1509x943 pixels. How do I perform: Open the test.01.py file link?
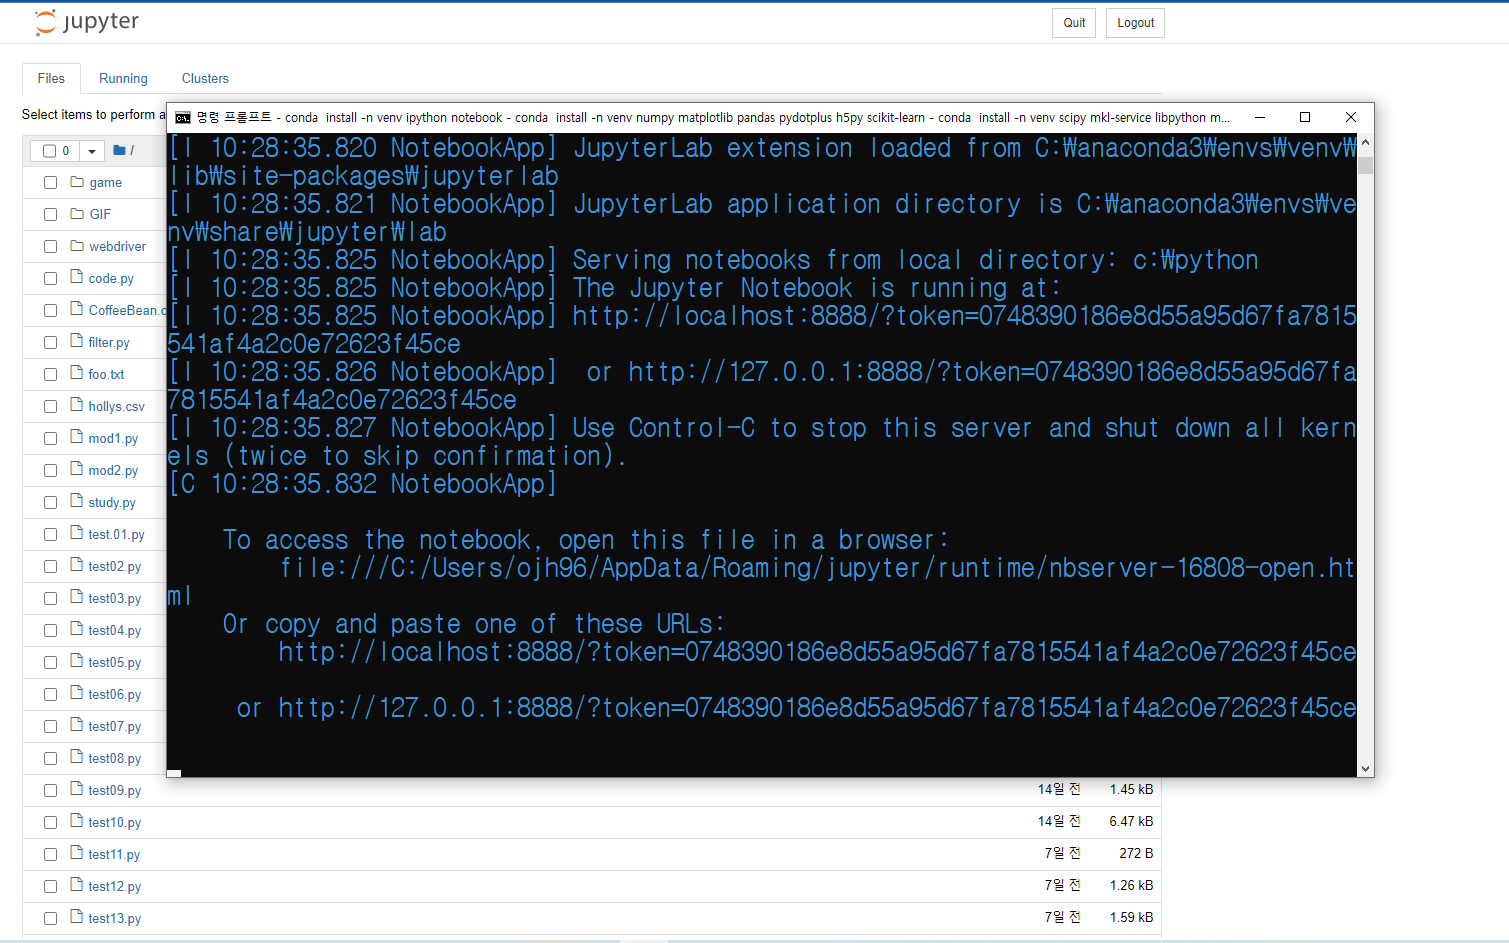(x=116, y=535)
